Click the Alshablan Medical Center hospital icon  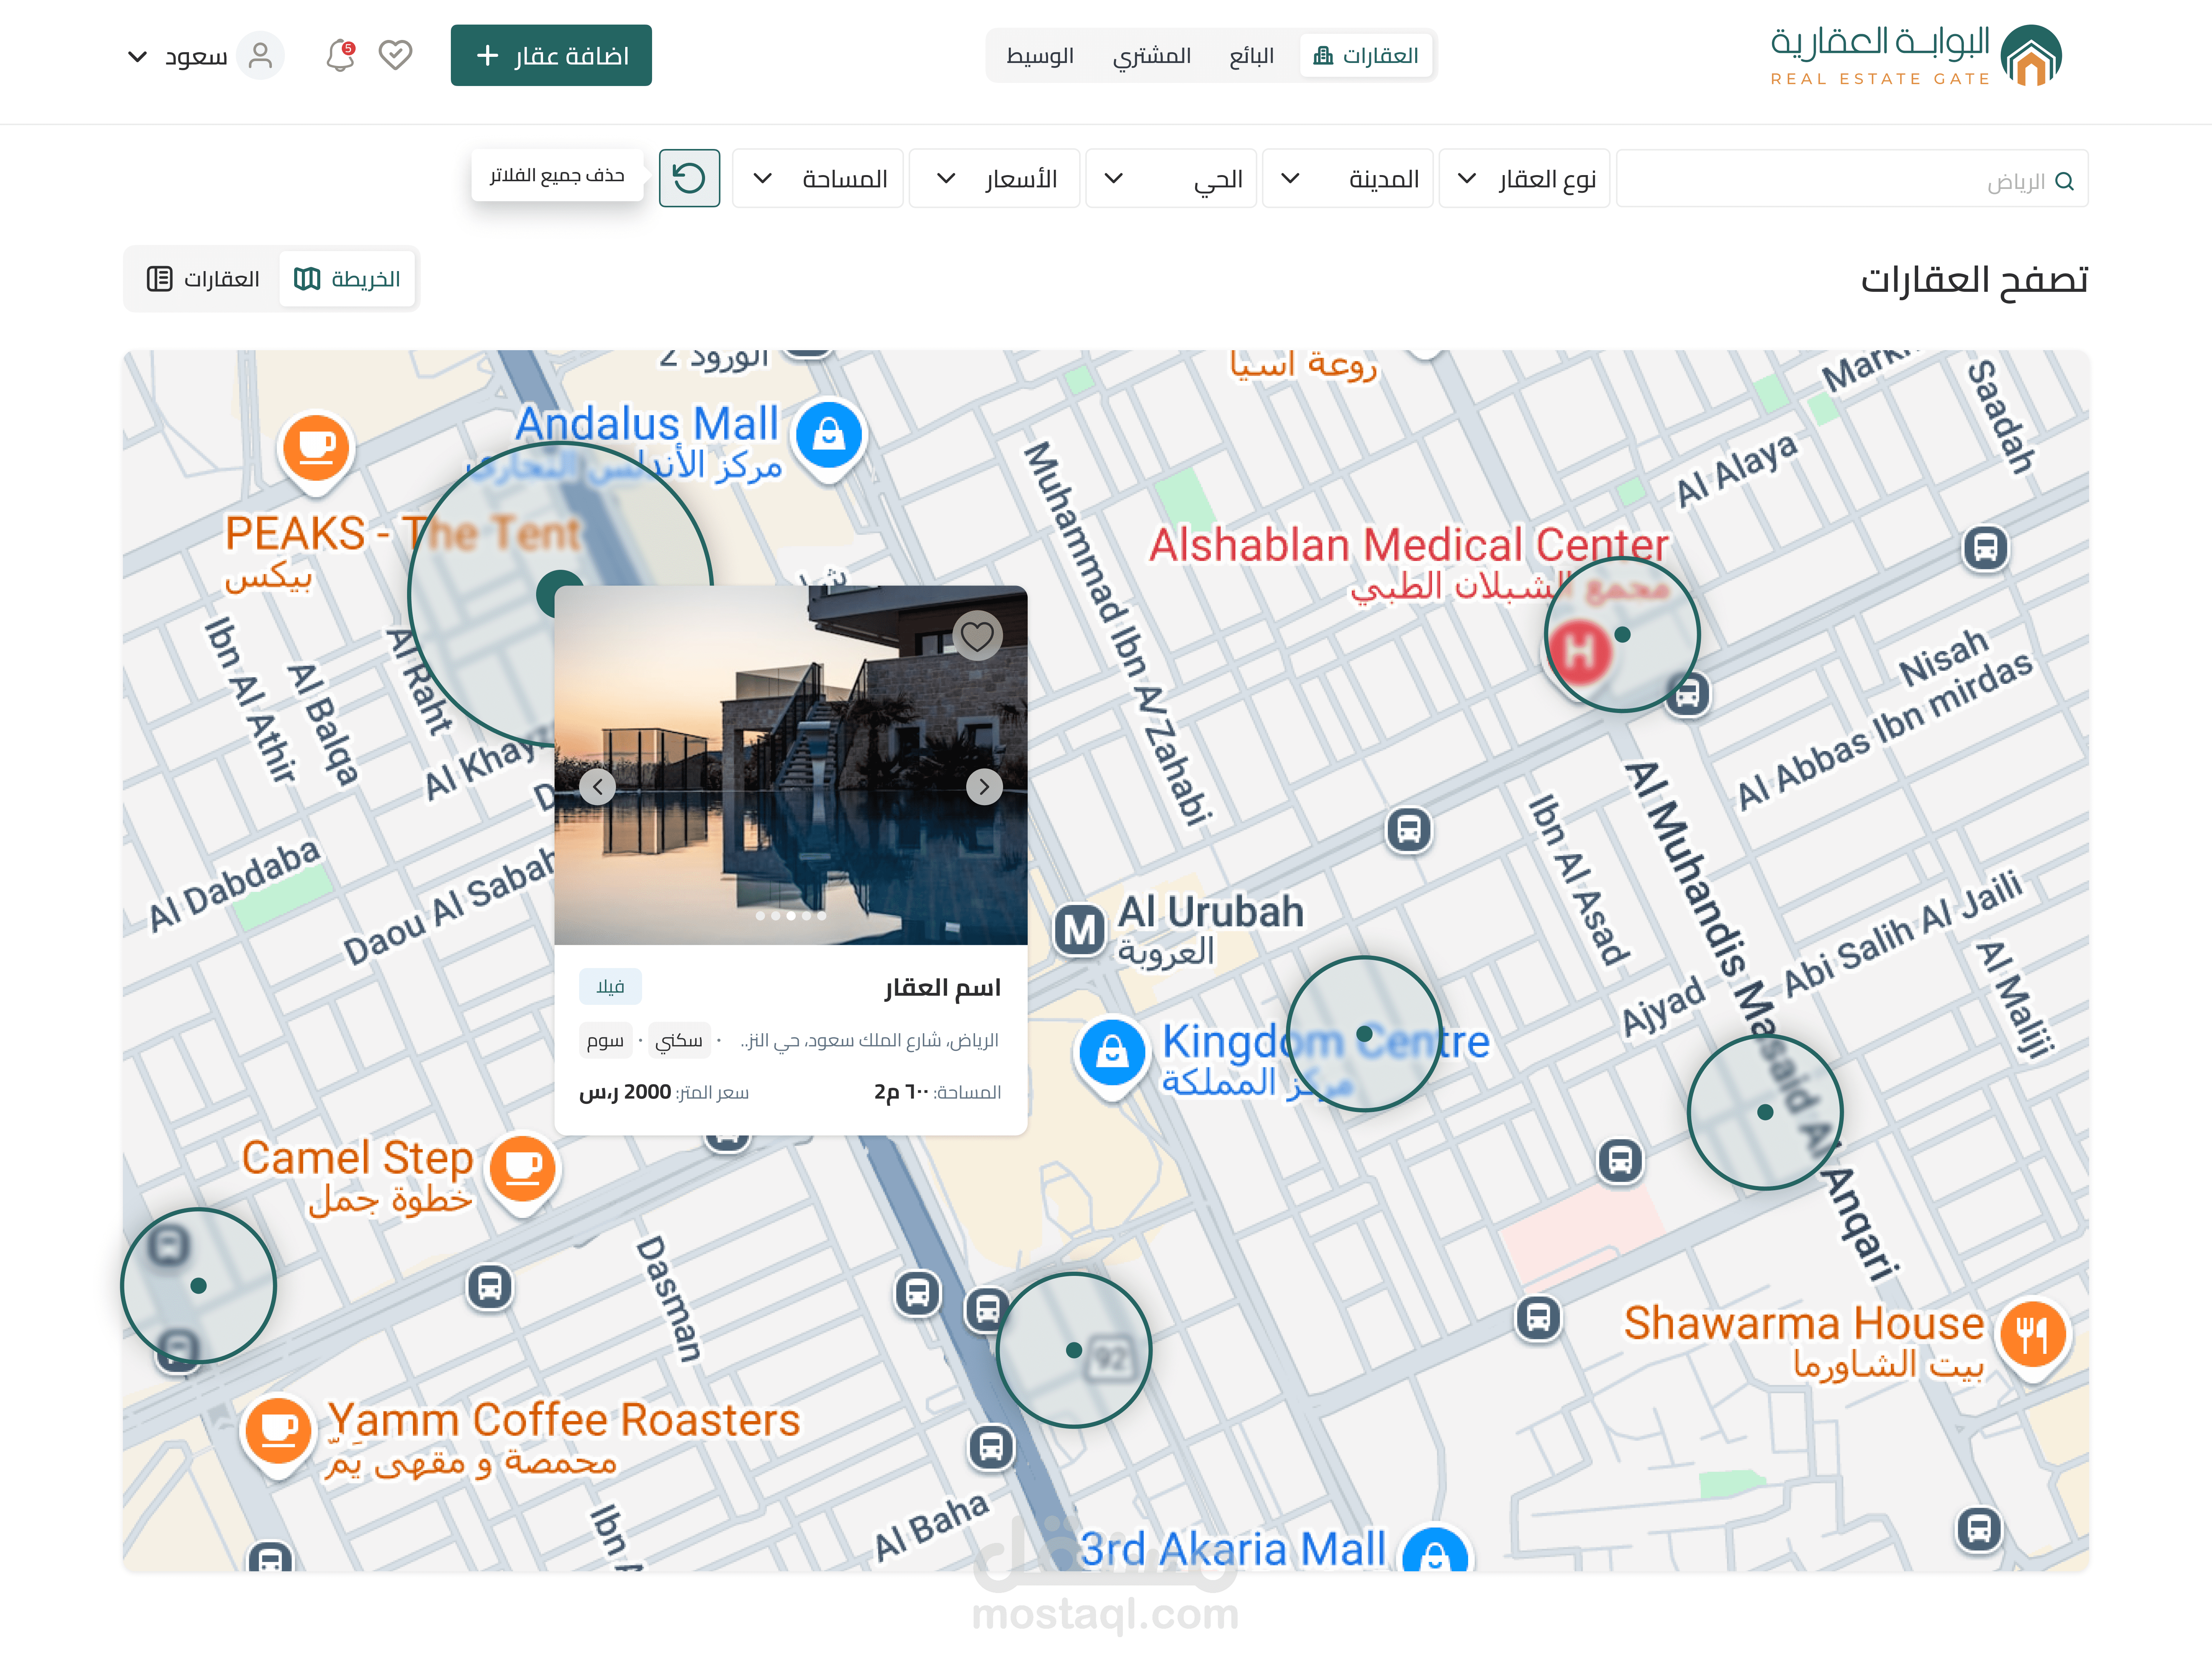tap(1579, 653)
